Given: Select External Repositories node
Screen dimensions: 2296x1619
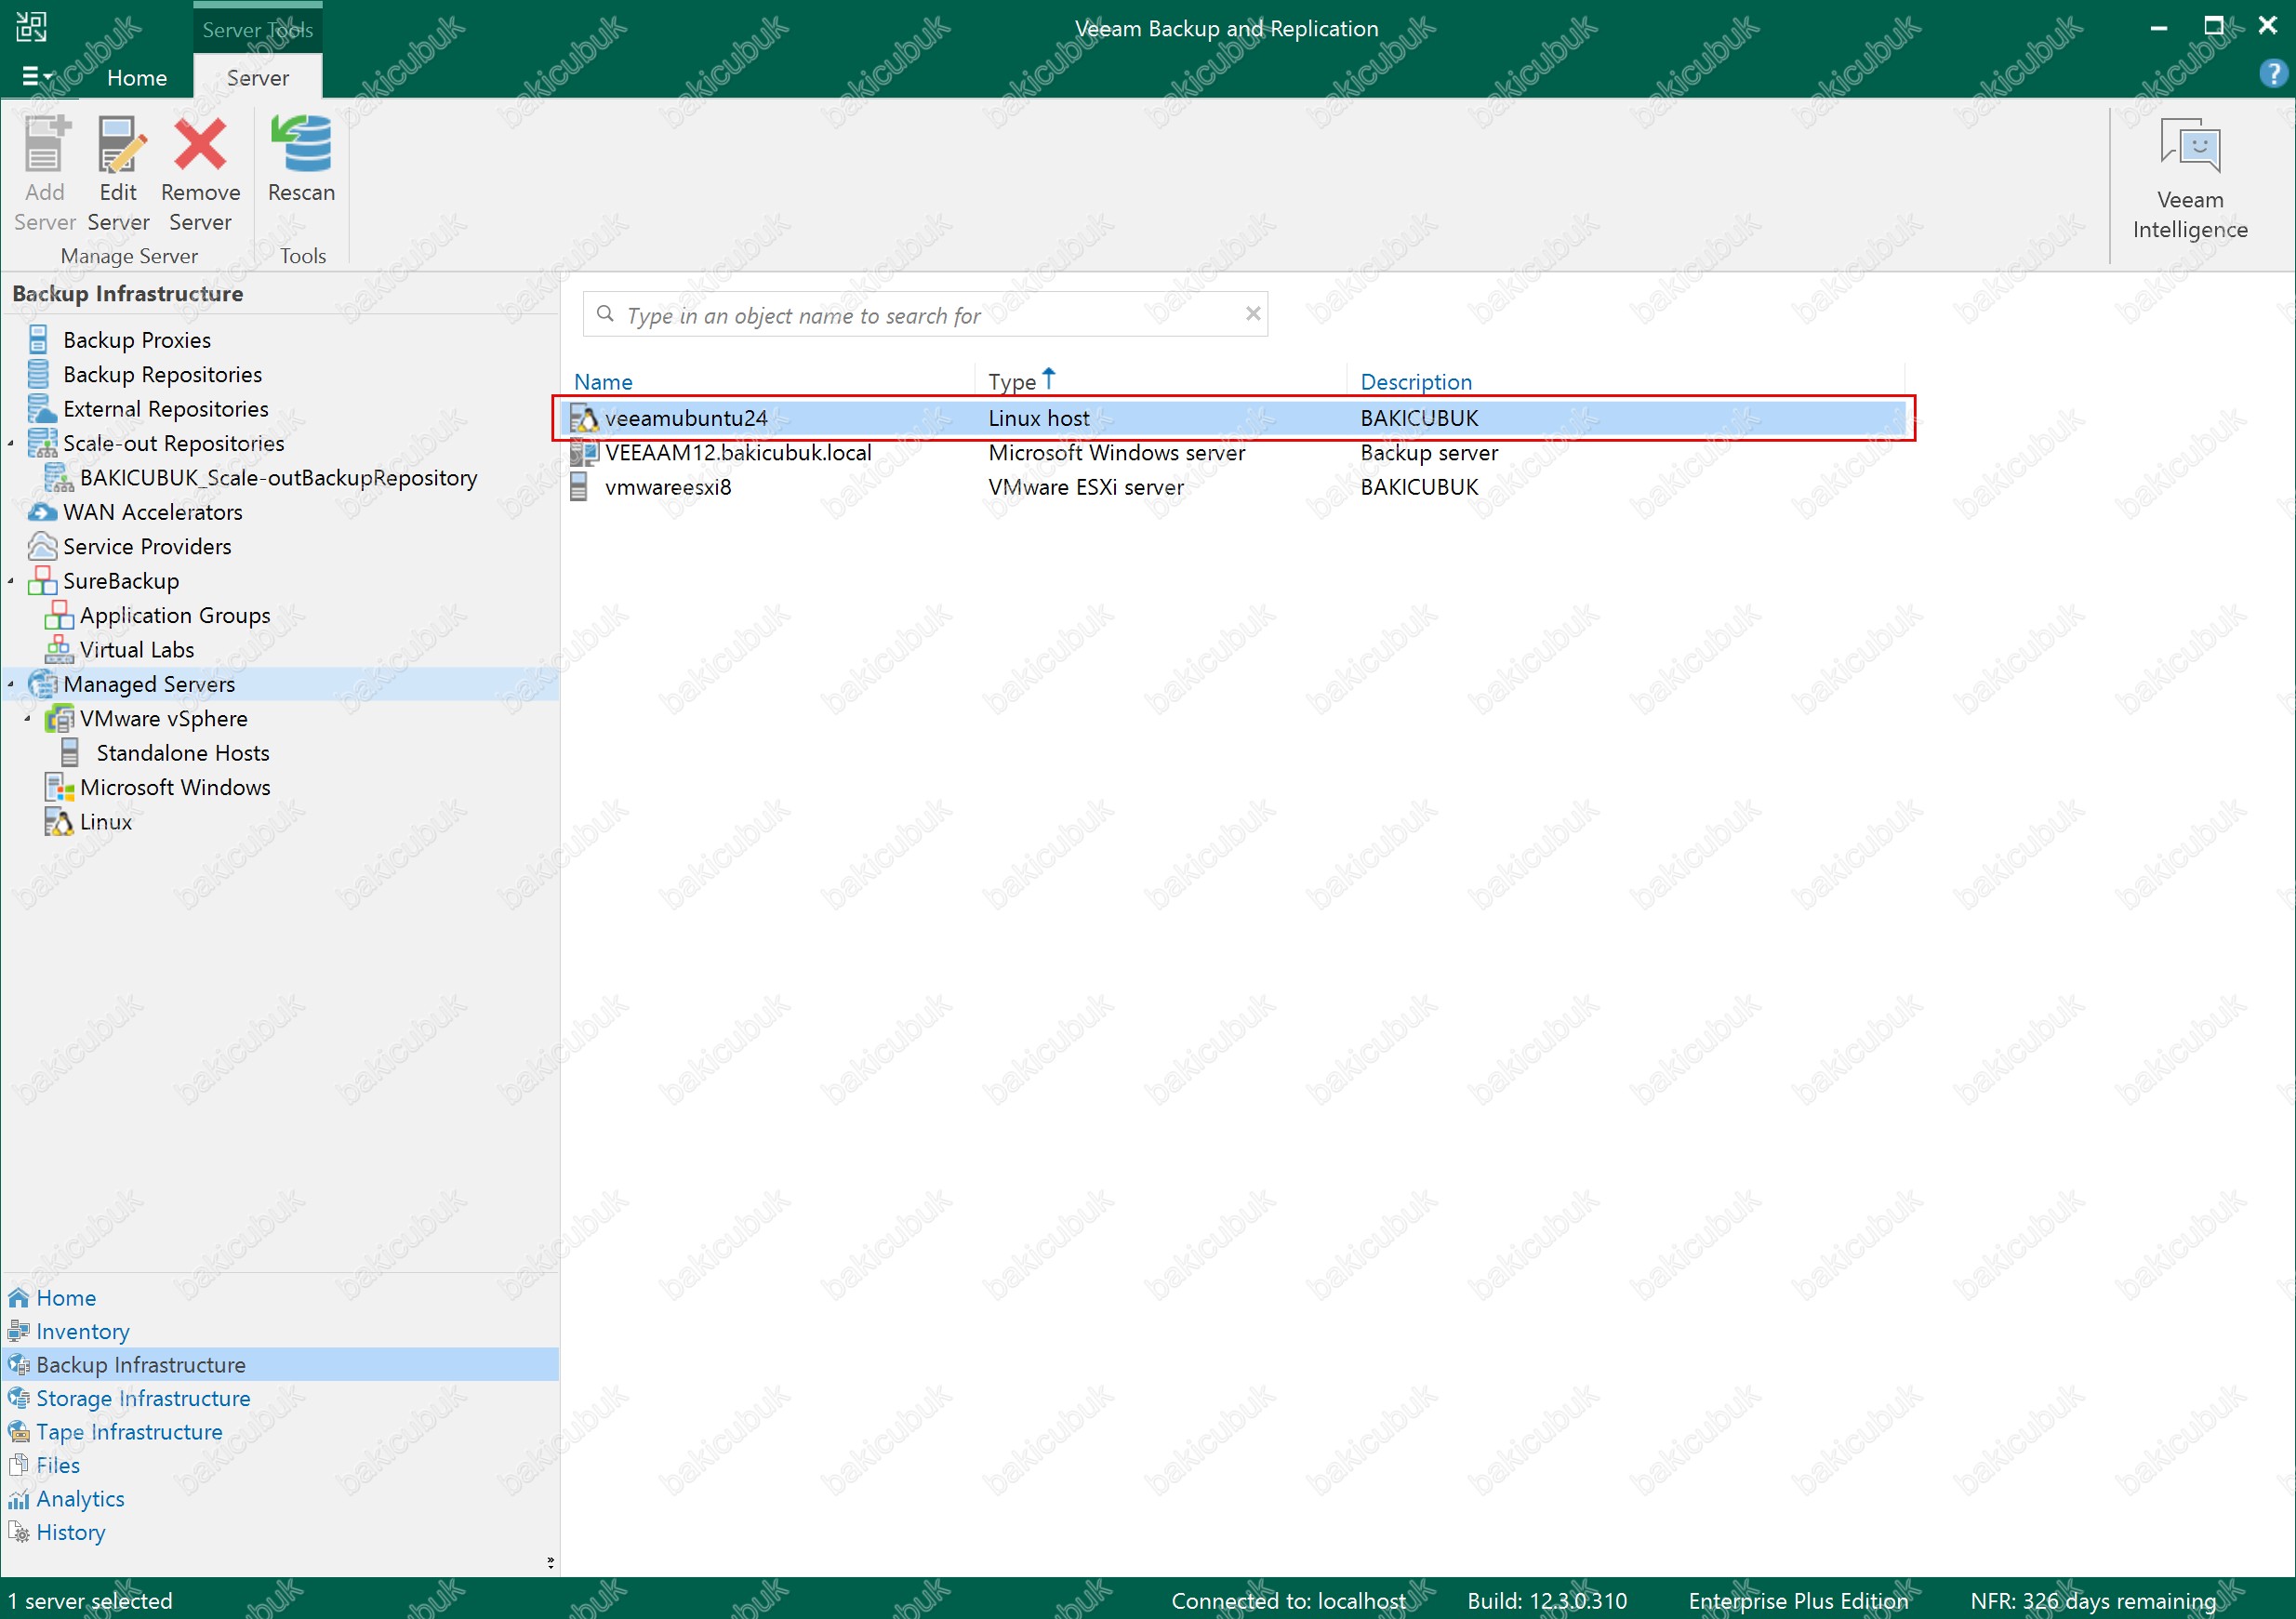Looking at the screenshot, I should pyautogui.click(x=166, y=409).
